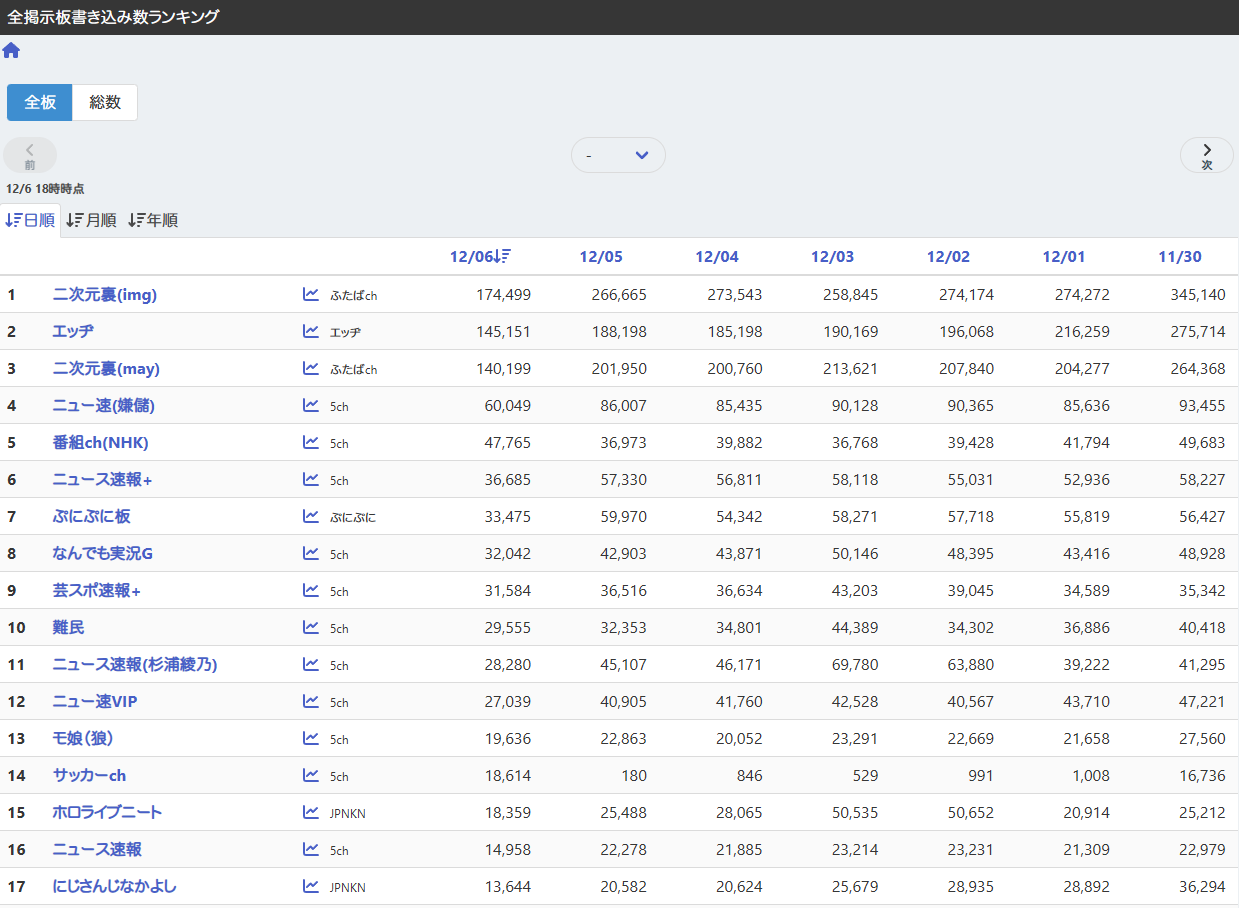Show graph icon for 番組ch(NHK)
The image size is (1239, 908).
pyautogui.click(x=311, y=442)
